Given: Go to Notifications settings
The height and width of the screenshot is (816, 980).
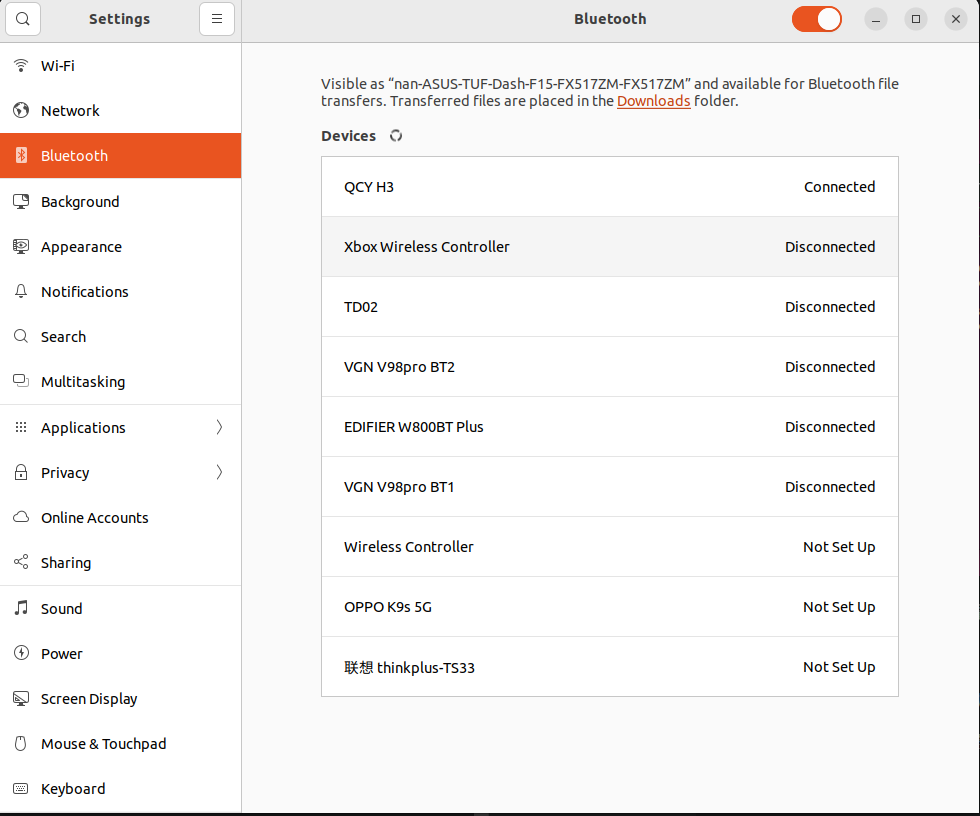Looking at the screenshot, I should pyautogui.click(x=121, y=291).
